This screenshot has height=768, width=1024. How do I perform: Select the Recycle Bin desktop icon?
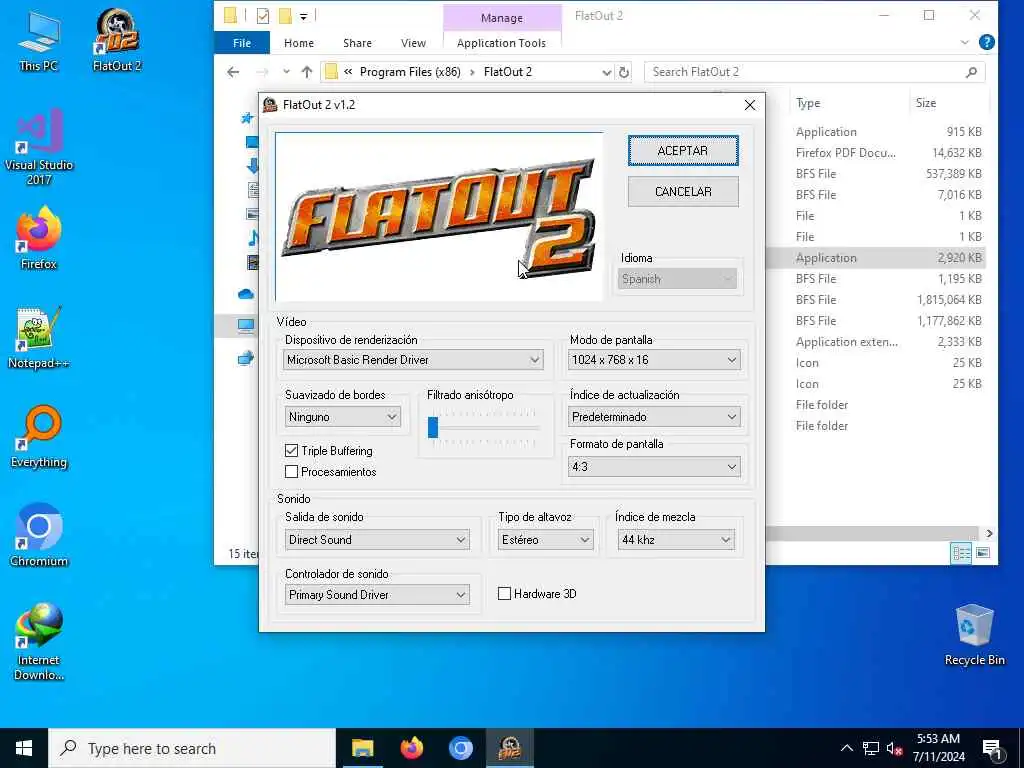(974, 635)
